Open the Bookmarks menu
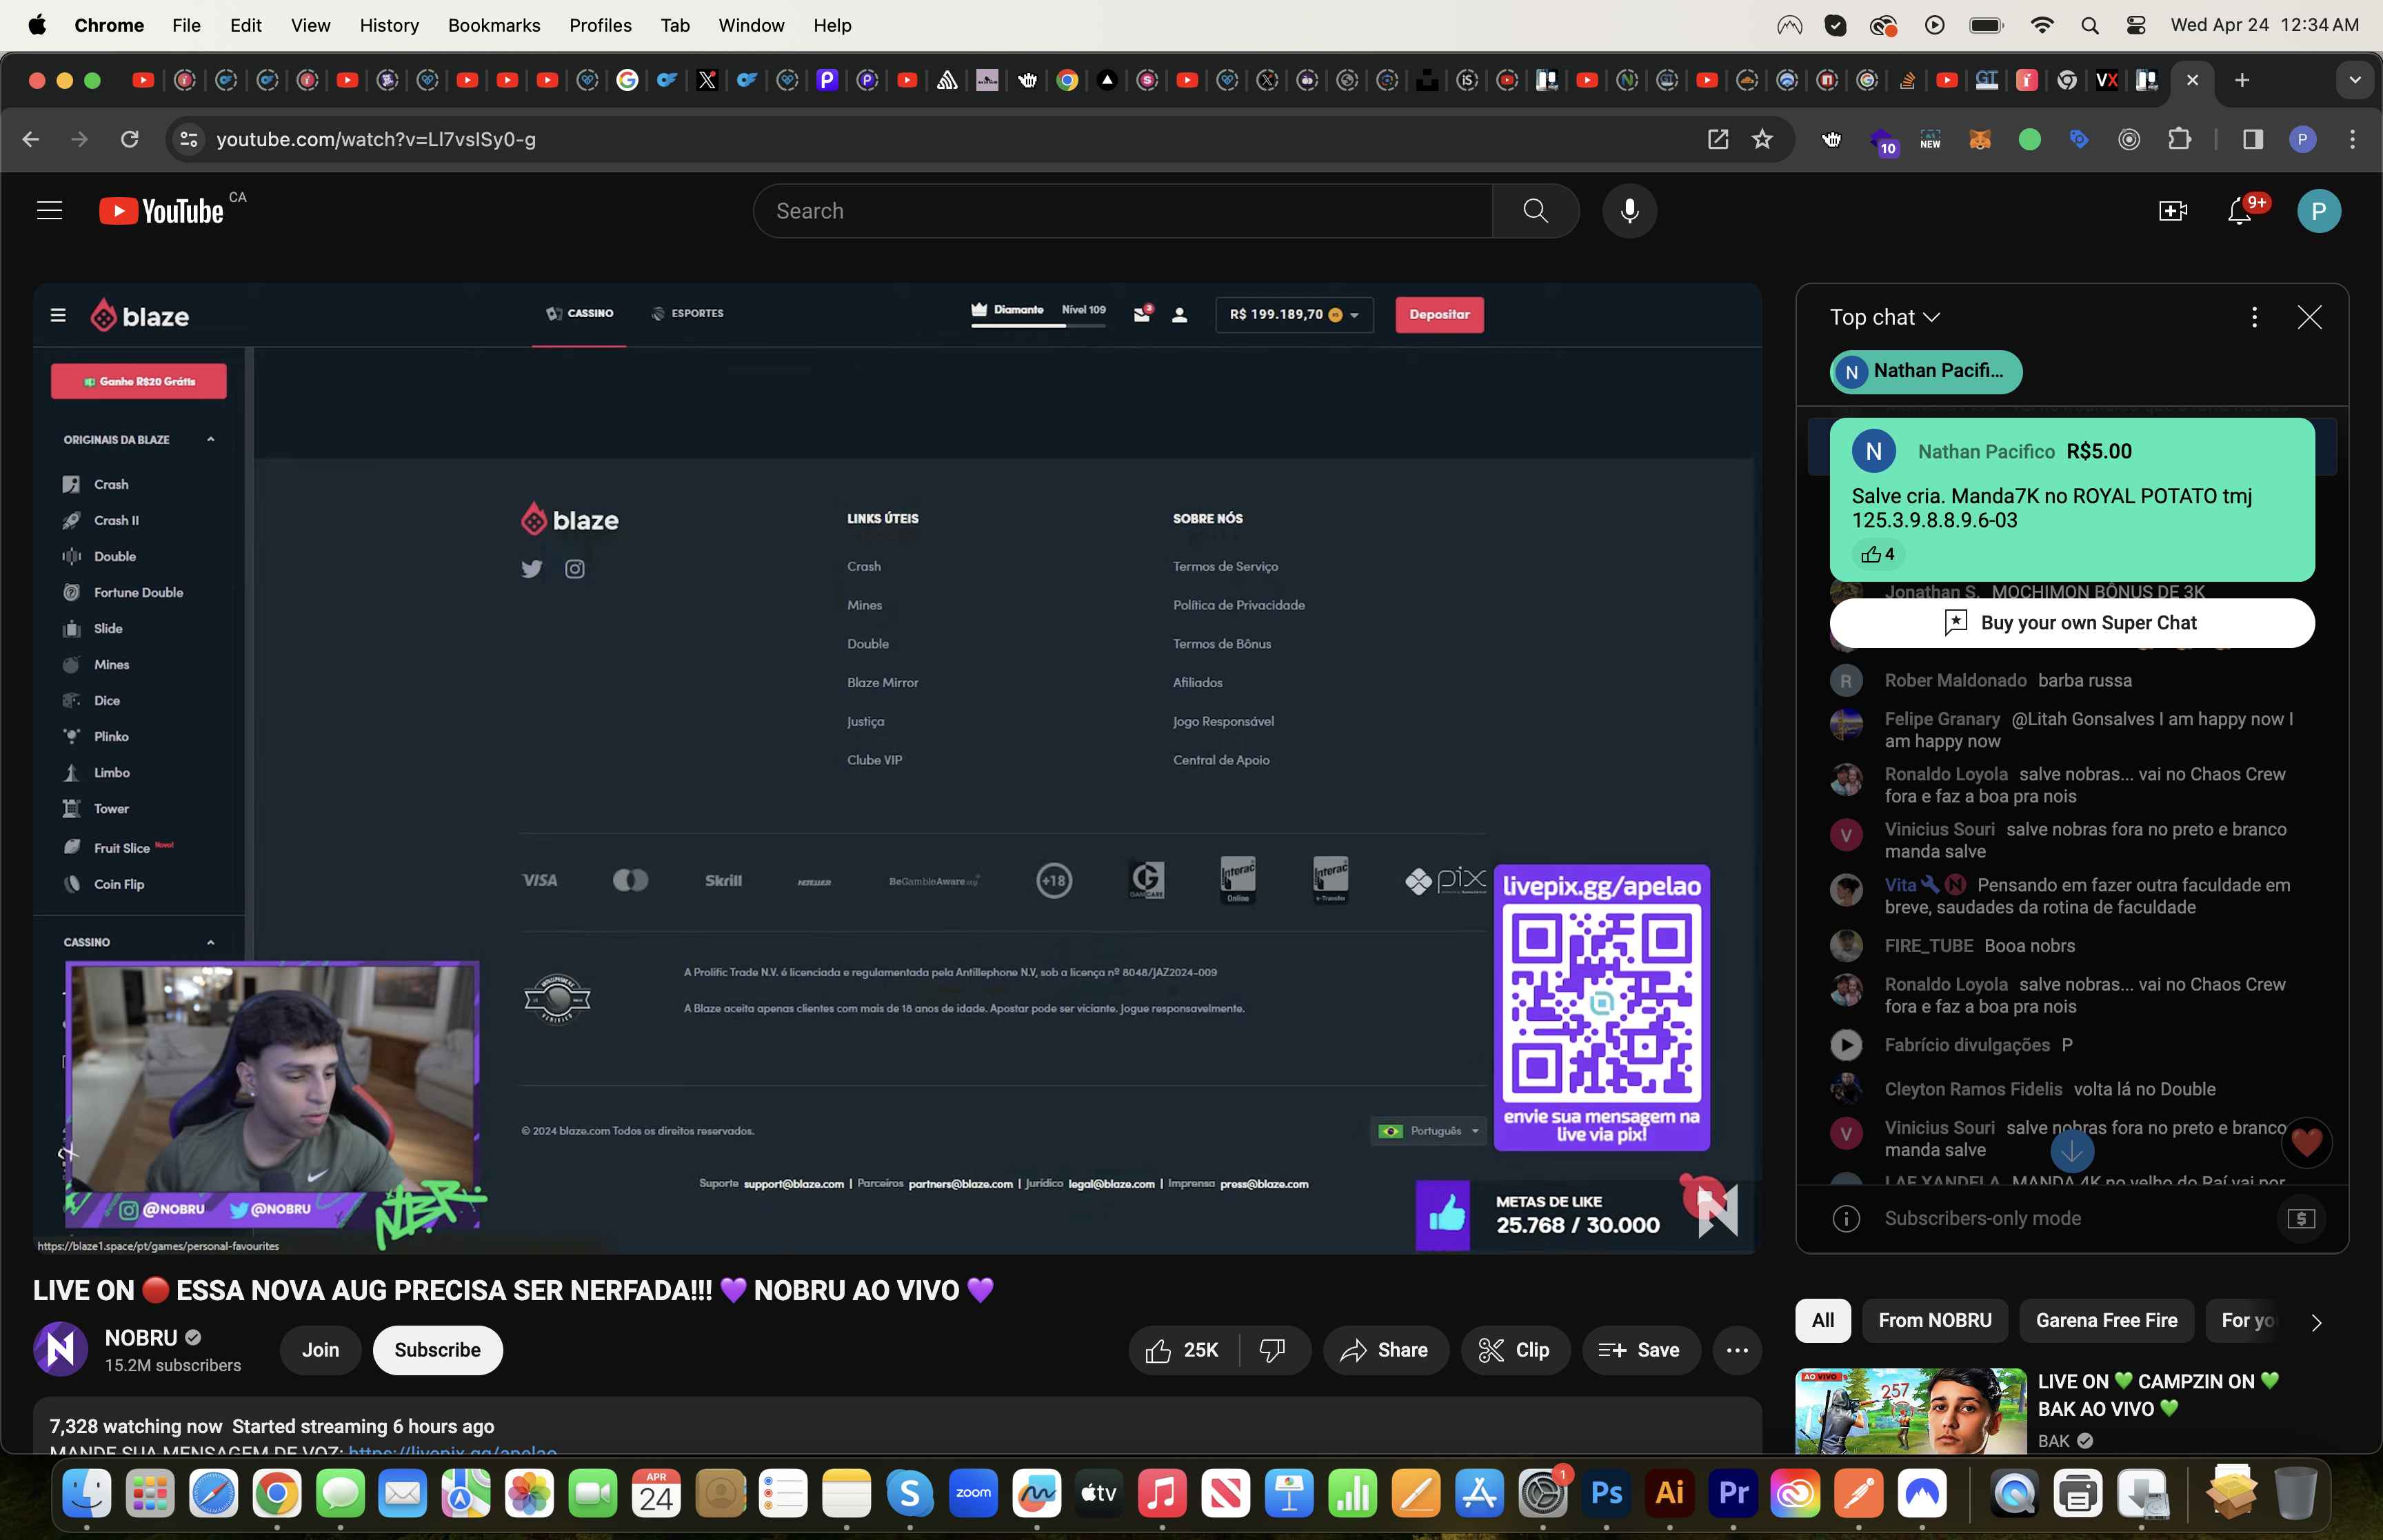Viewport: 2383px width, 1540px height. click(494, 25)
